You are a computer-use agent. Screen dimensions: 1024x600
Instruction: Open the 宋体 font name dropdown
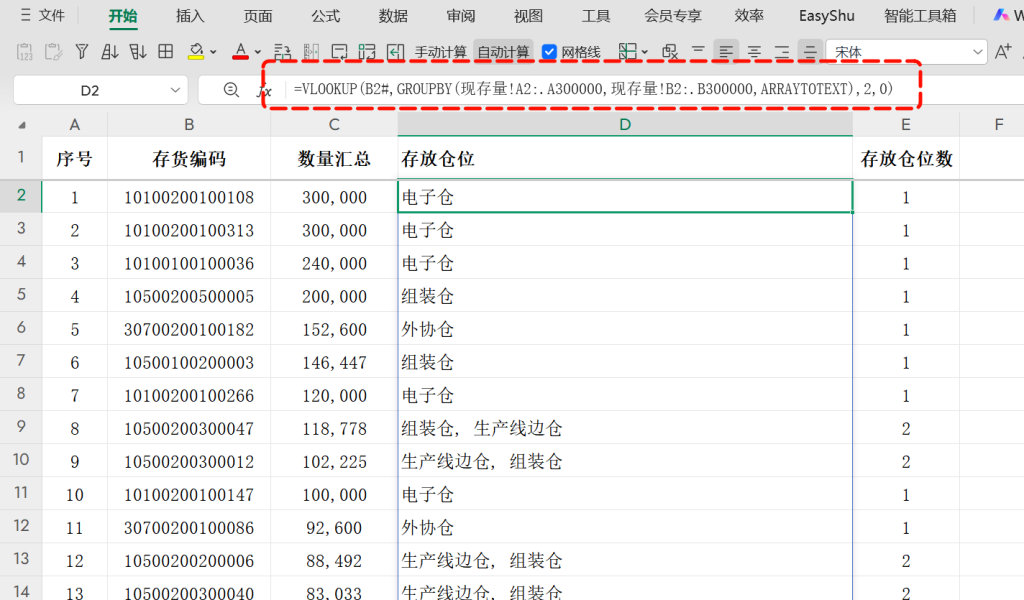pyautogui.click(x=978, y=52)
